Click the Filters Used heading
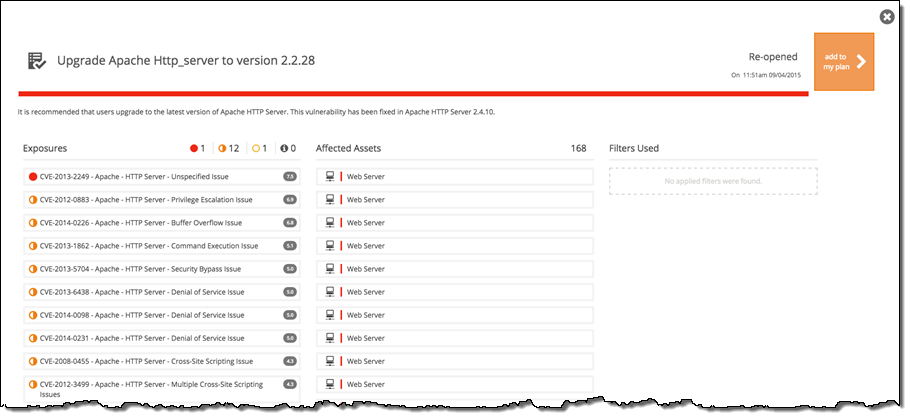The image size is (910, 418). coord(634,148)
